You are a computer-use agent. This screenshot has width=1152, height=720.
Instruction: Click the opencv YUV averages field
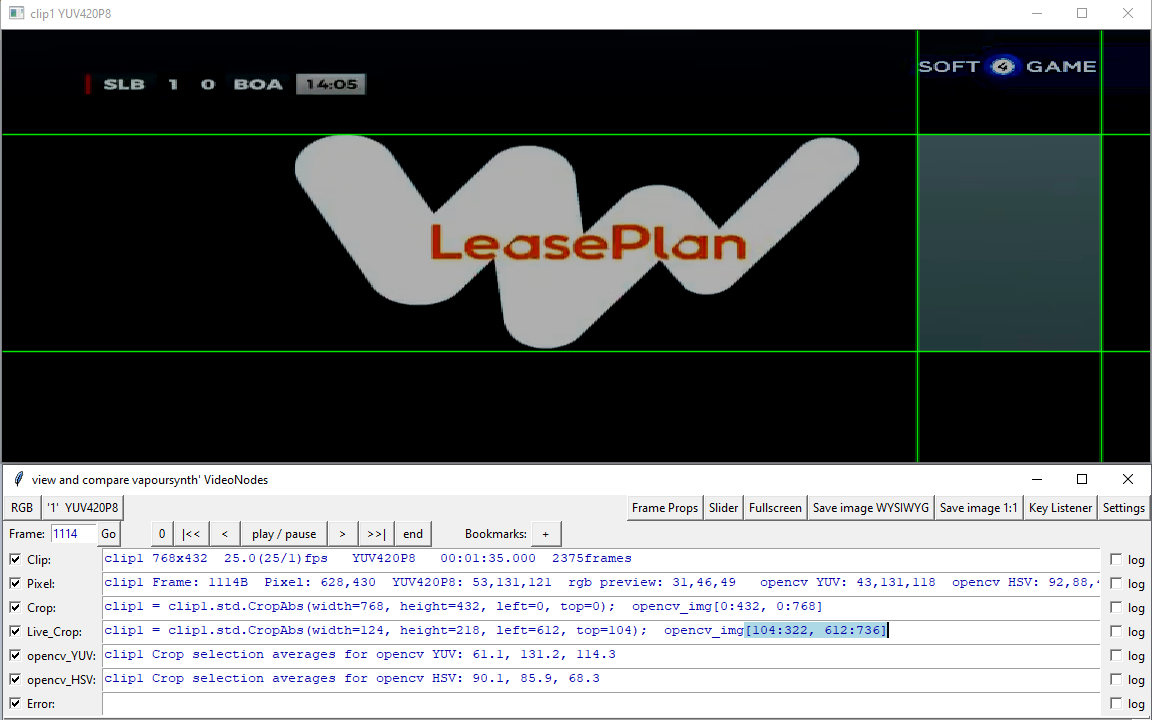tap(601, 655)
